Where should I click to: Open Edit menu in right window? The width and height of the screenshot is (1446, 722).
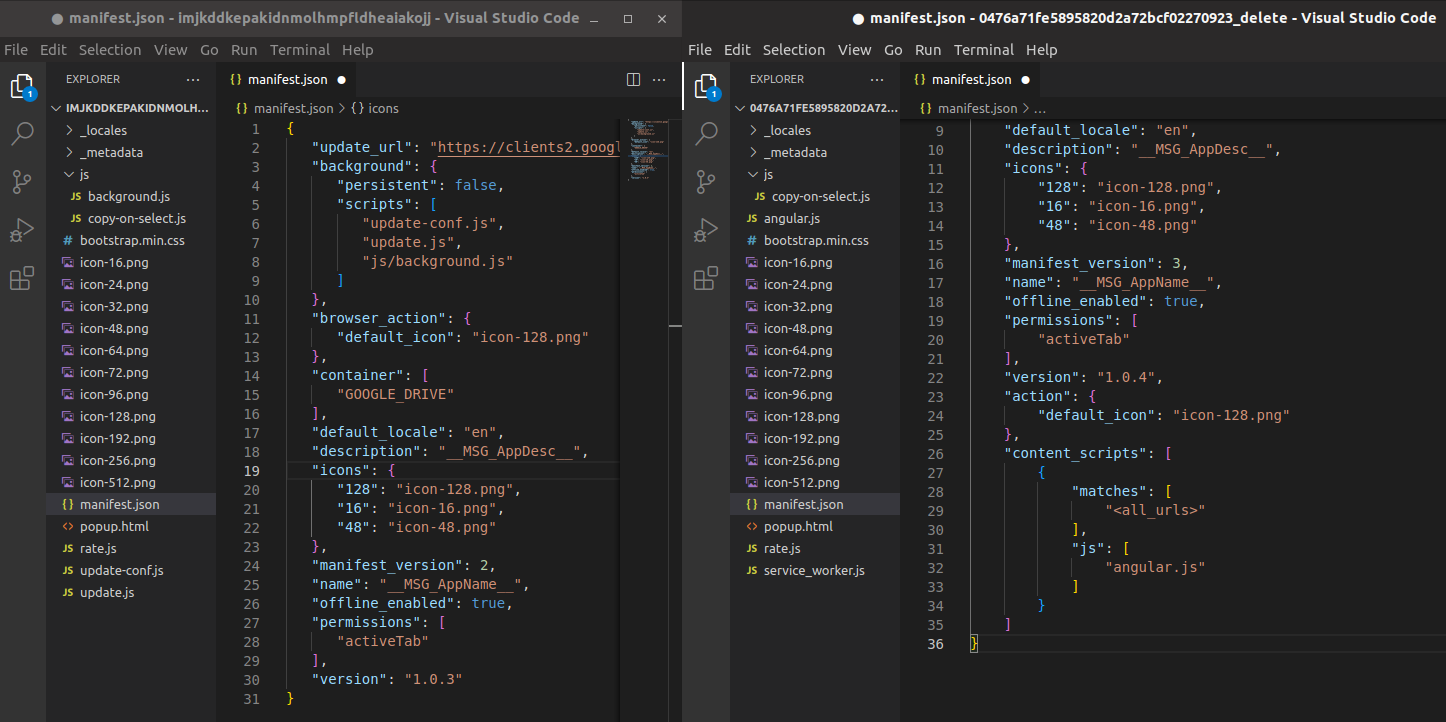[737, 50]
